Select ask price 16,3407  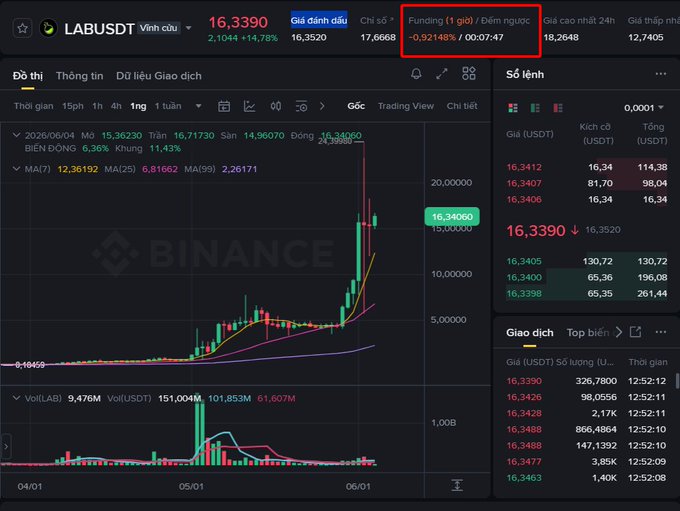524,183
